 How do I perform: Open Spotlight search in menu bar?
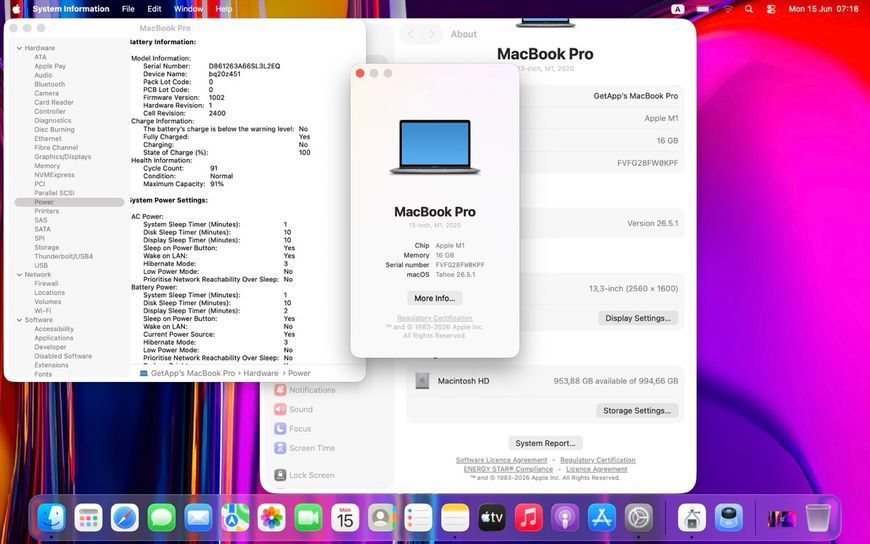[749, 9]
